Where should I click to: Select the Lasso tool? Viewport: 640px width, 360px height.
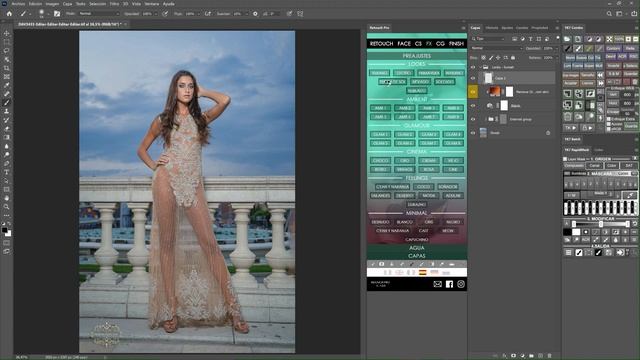[x=6, y=51]
